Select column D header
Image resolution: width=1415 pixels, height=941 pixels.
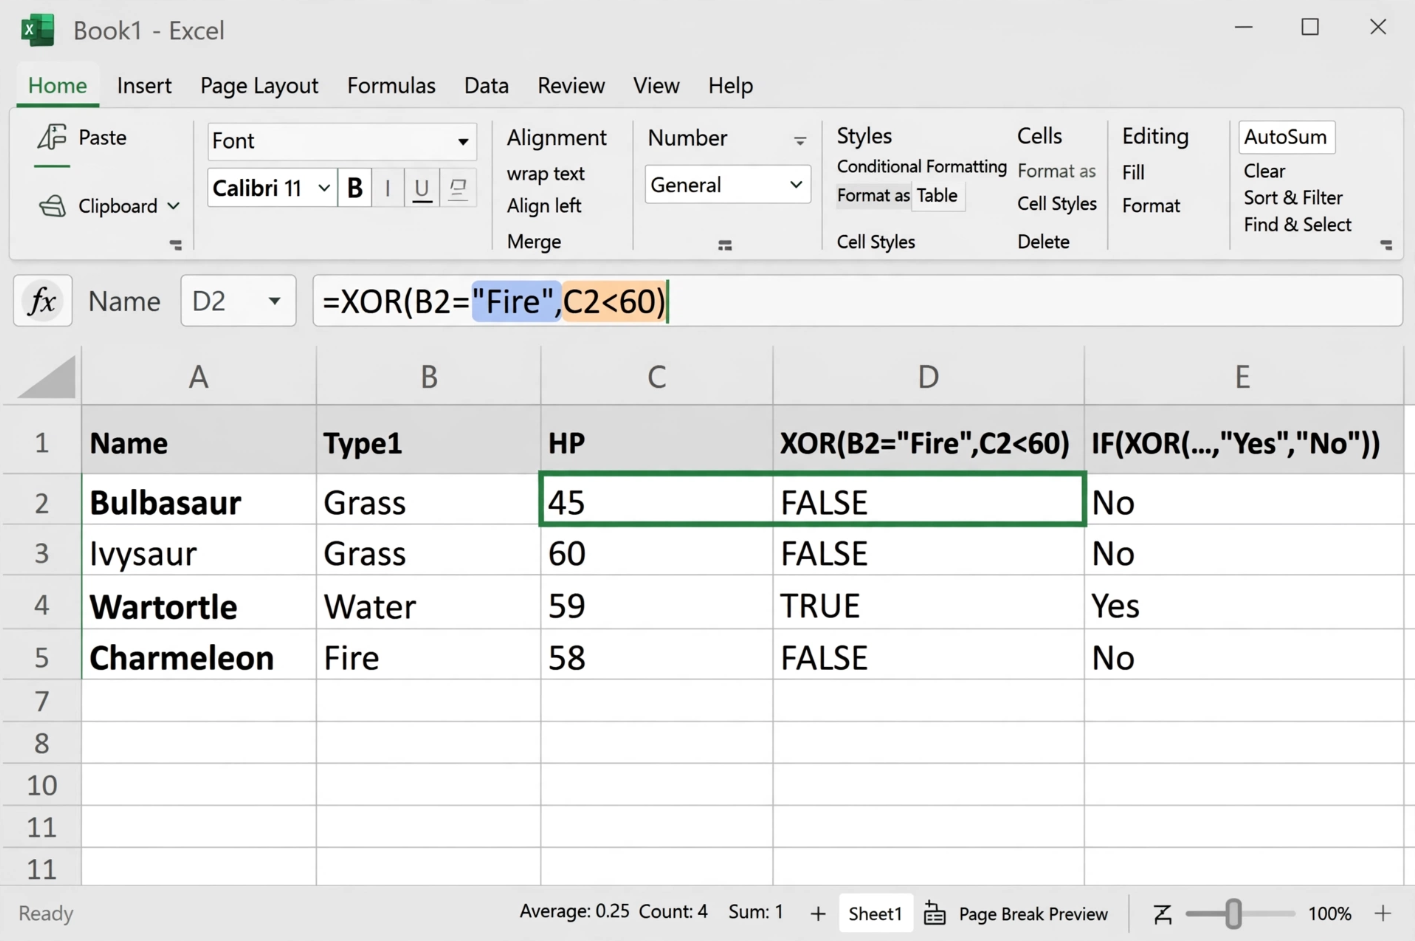point(928,377)
